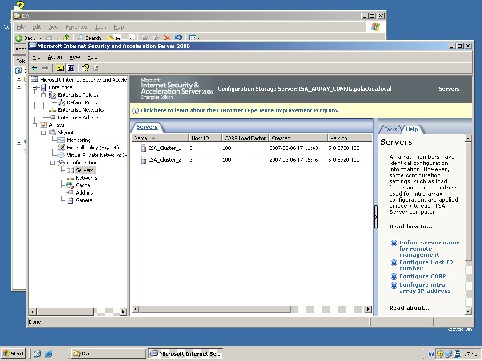
Task: Select Default Policy node in tree
Action: click(x=82, y=103)
